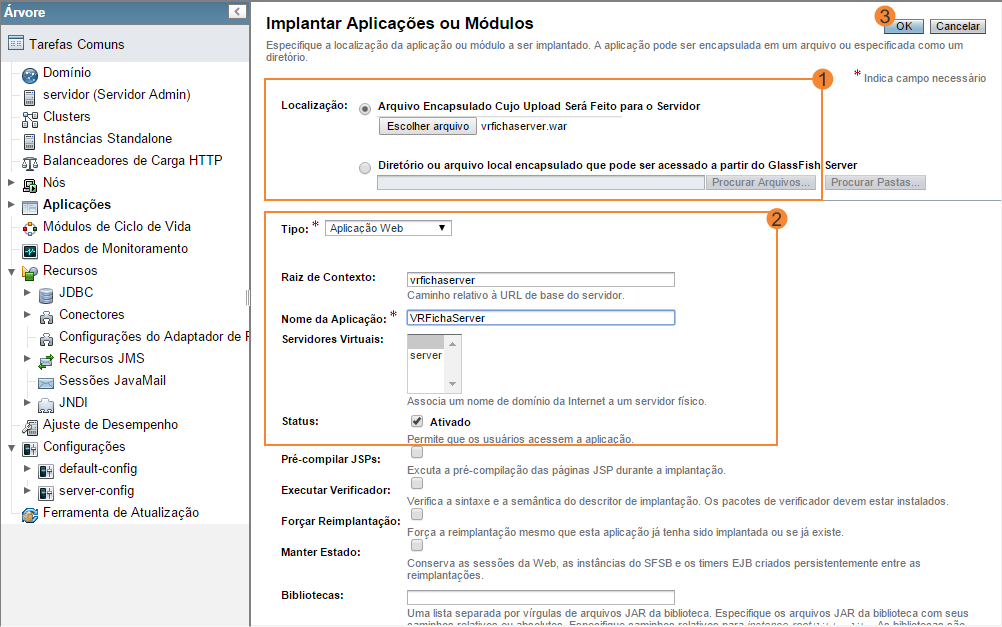
Task: Click the Configurações do Adaptador icon
Action: [46, 339]
